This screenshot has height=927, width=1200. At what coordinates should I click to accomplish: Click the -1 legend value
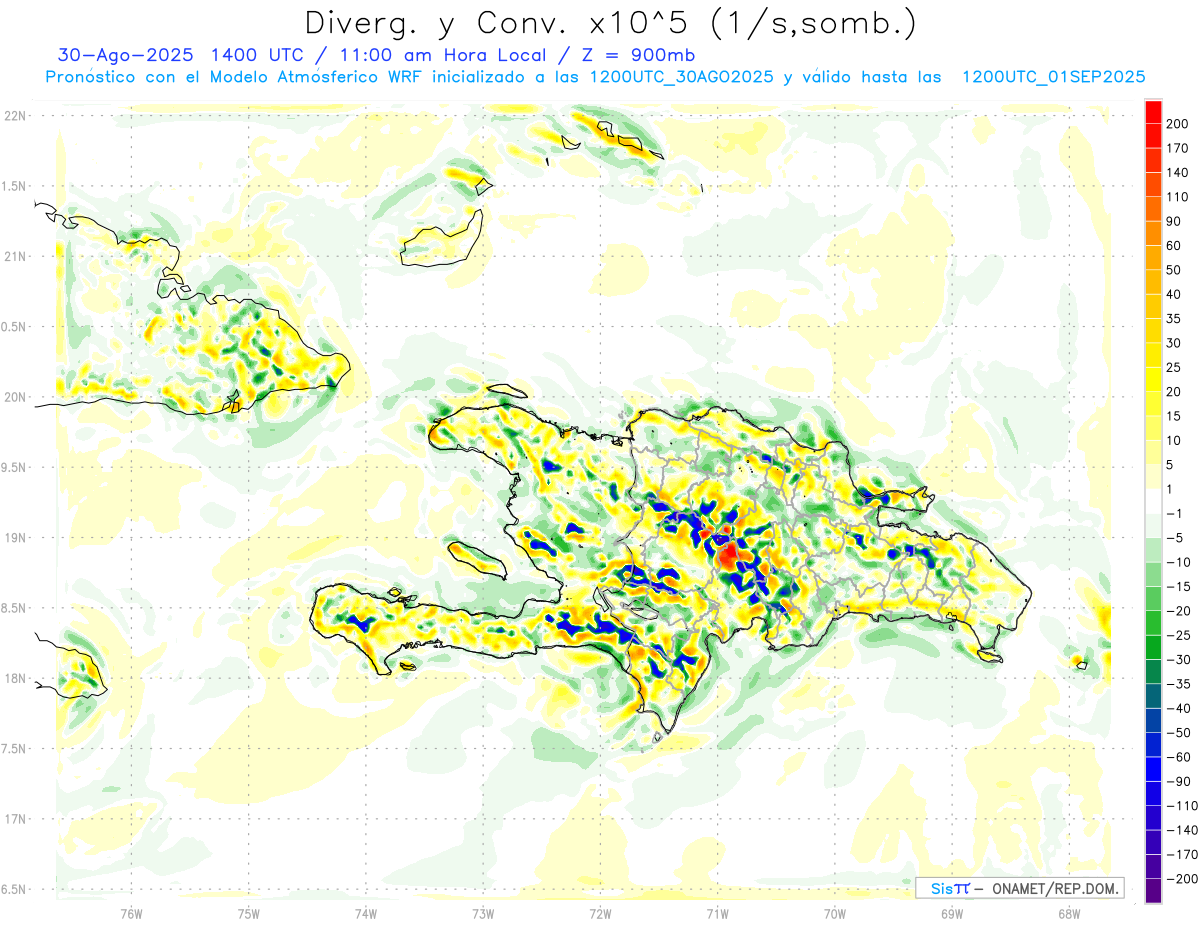(1175, 514)
